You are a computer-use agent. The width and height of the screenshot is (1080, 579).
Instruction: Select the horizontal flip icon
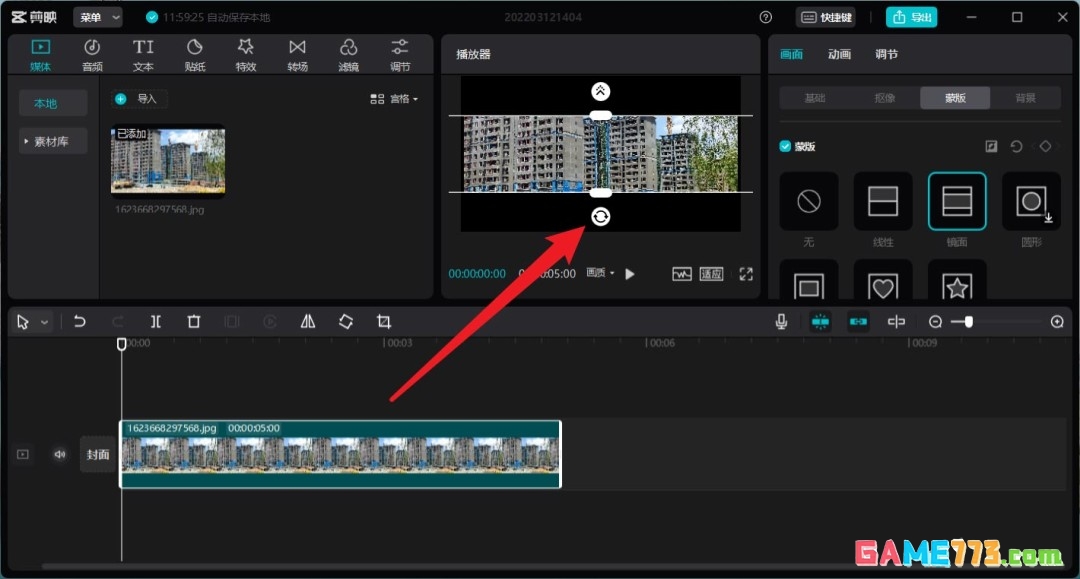click(307, 321)
